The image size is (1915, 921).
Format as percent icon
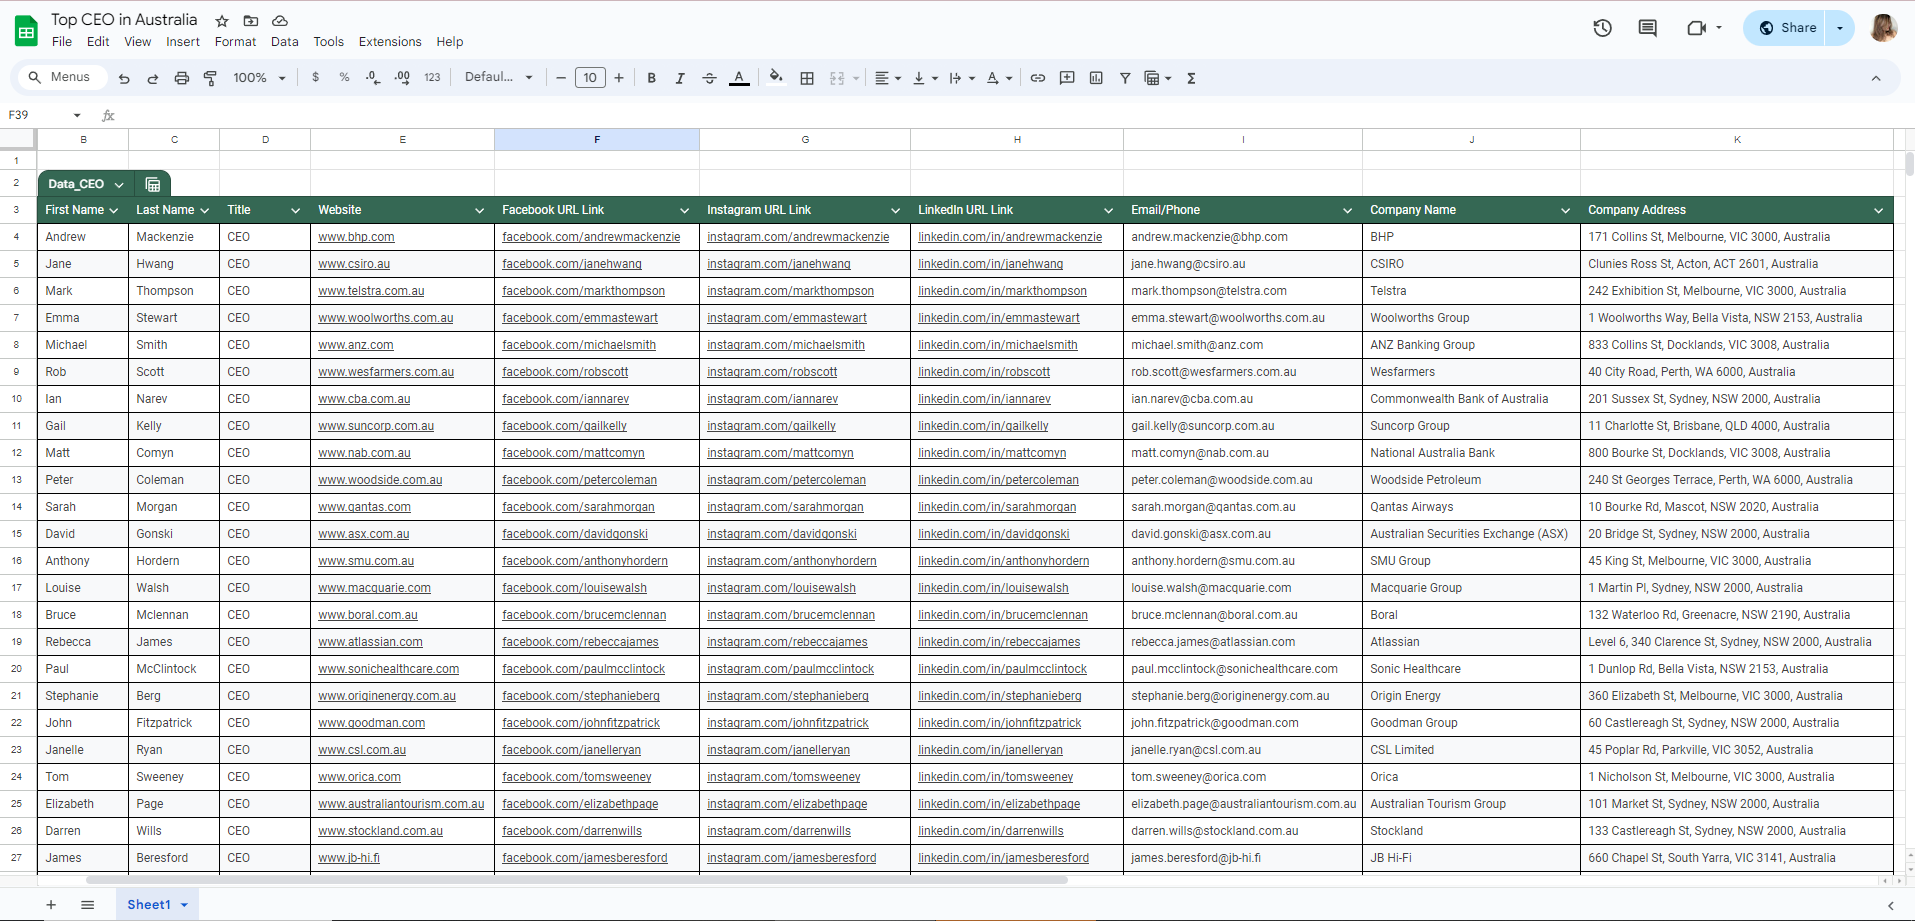coord(344,77)
